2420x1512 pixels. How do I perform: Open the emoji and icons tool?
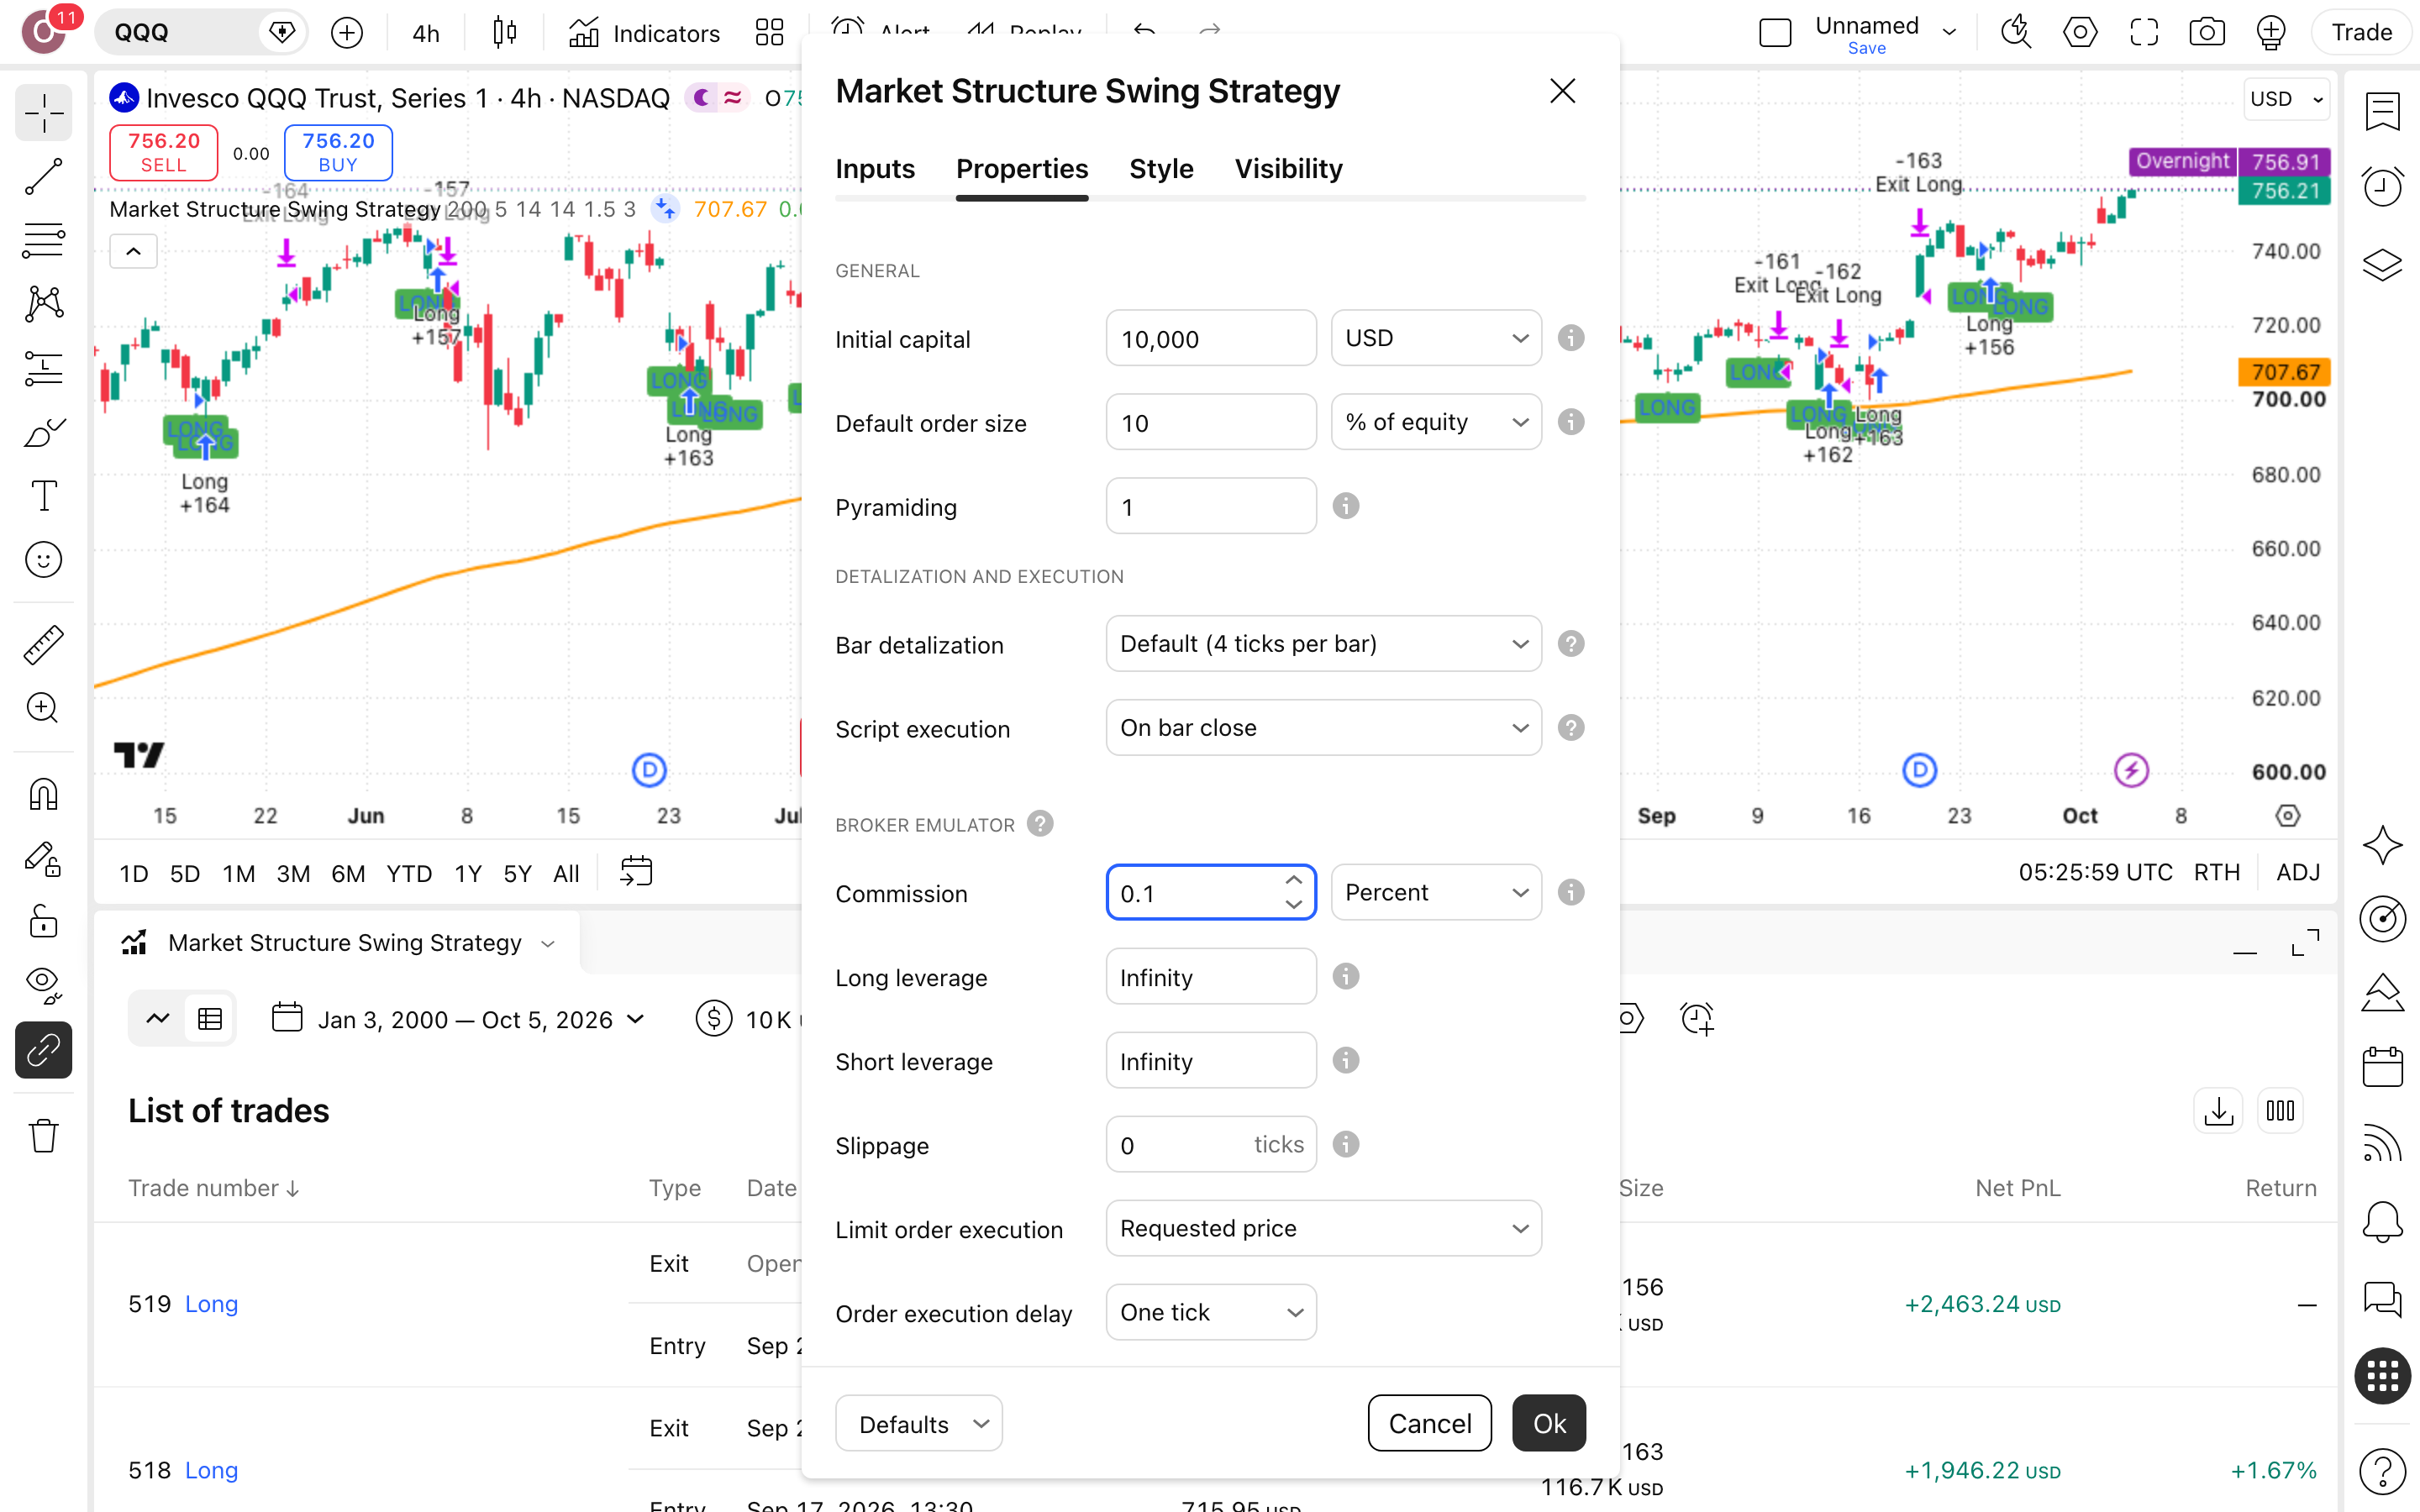click(x=43, y=560)
